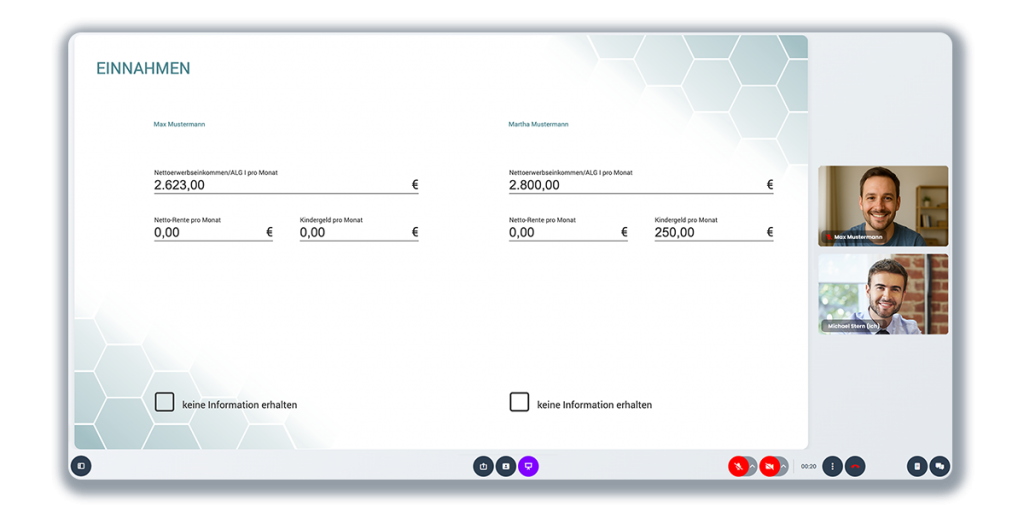Screen dimensions: 1024x512
Task: Click Max's Netto-Rente pro Monat field
Action: pos(208,232)
